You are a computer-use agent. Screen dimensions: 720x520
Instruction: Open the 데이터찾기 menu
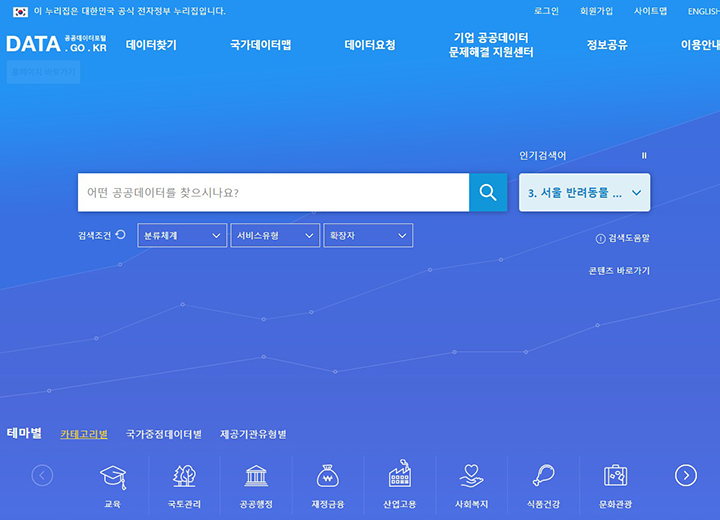(151, 45)
